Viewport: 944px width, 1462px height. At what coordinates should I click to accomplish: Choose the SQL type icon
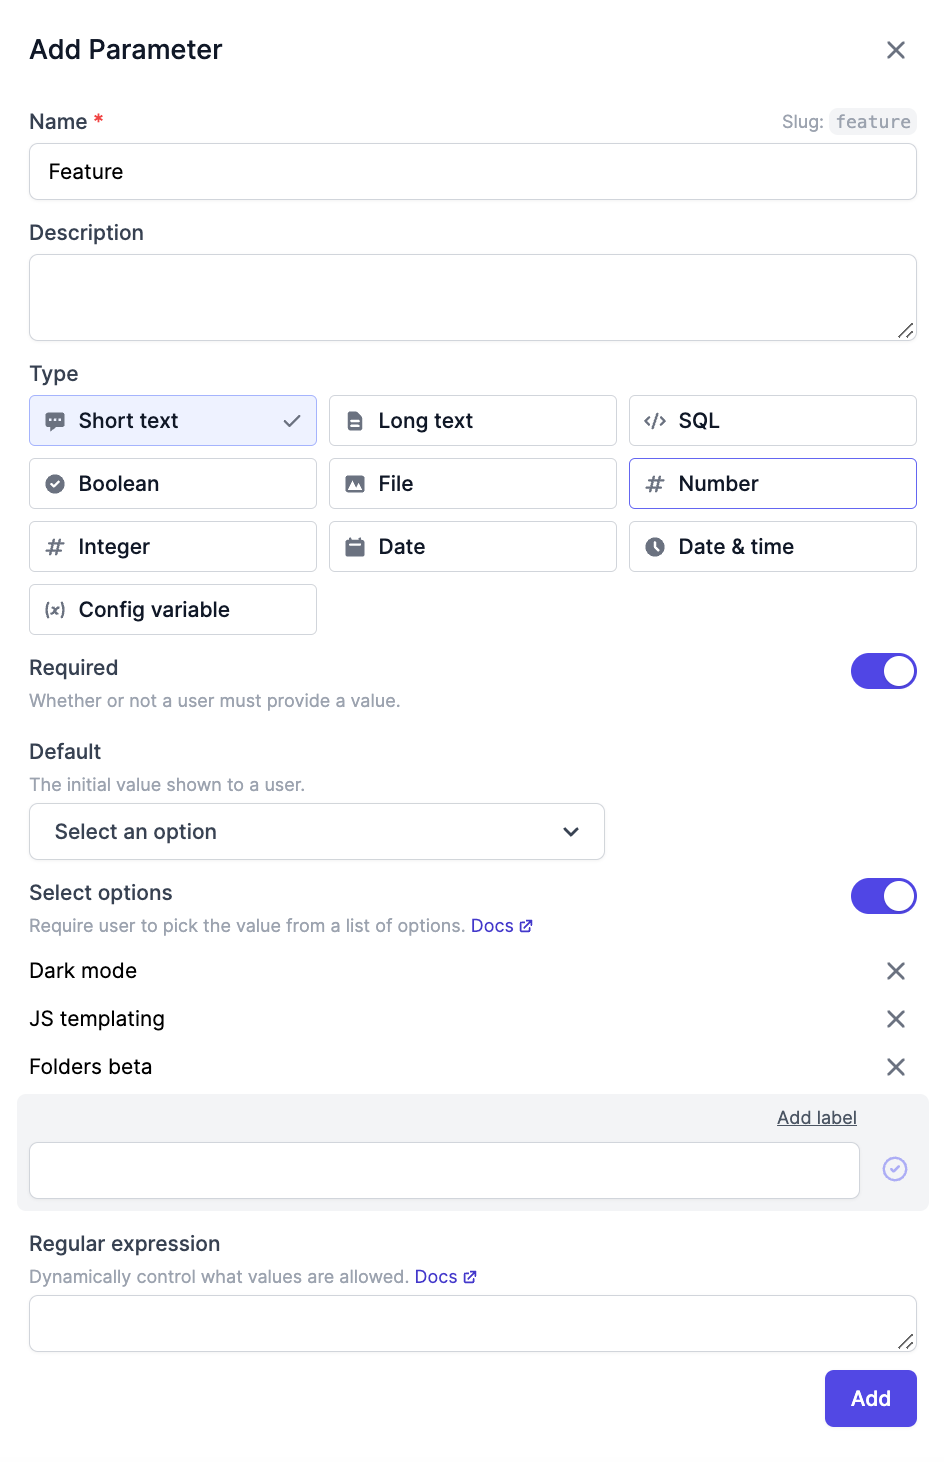[x=655, y=421]
